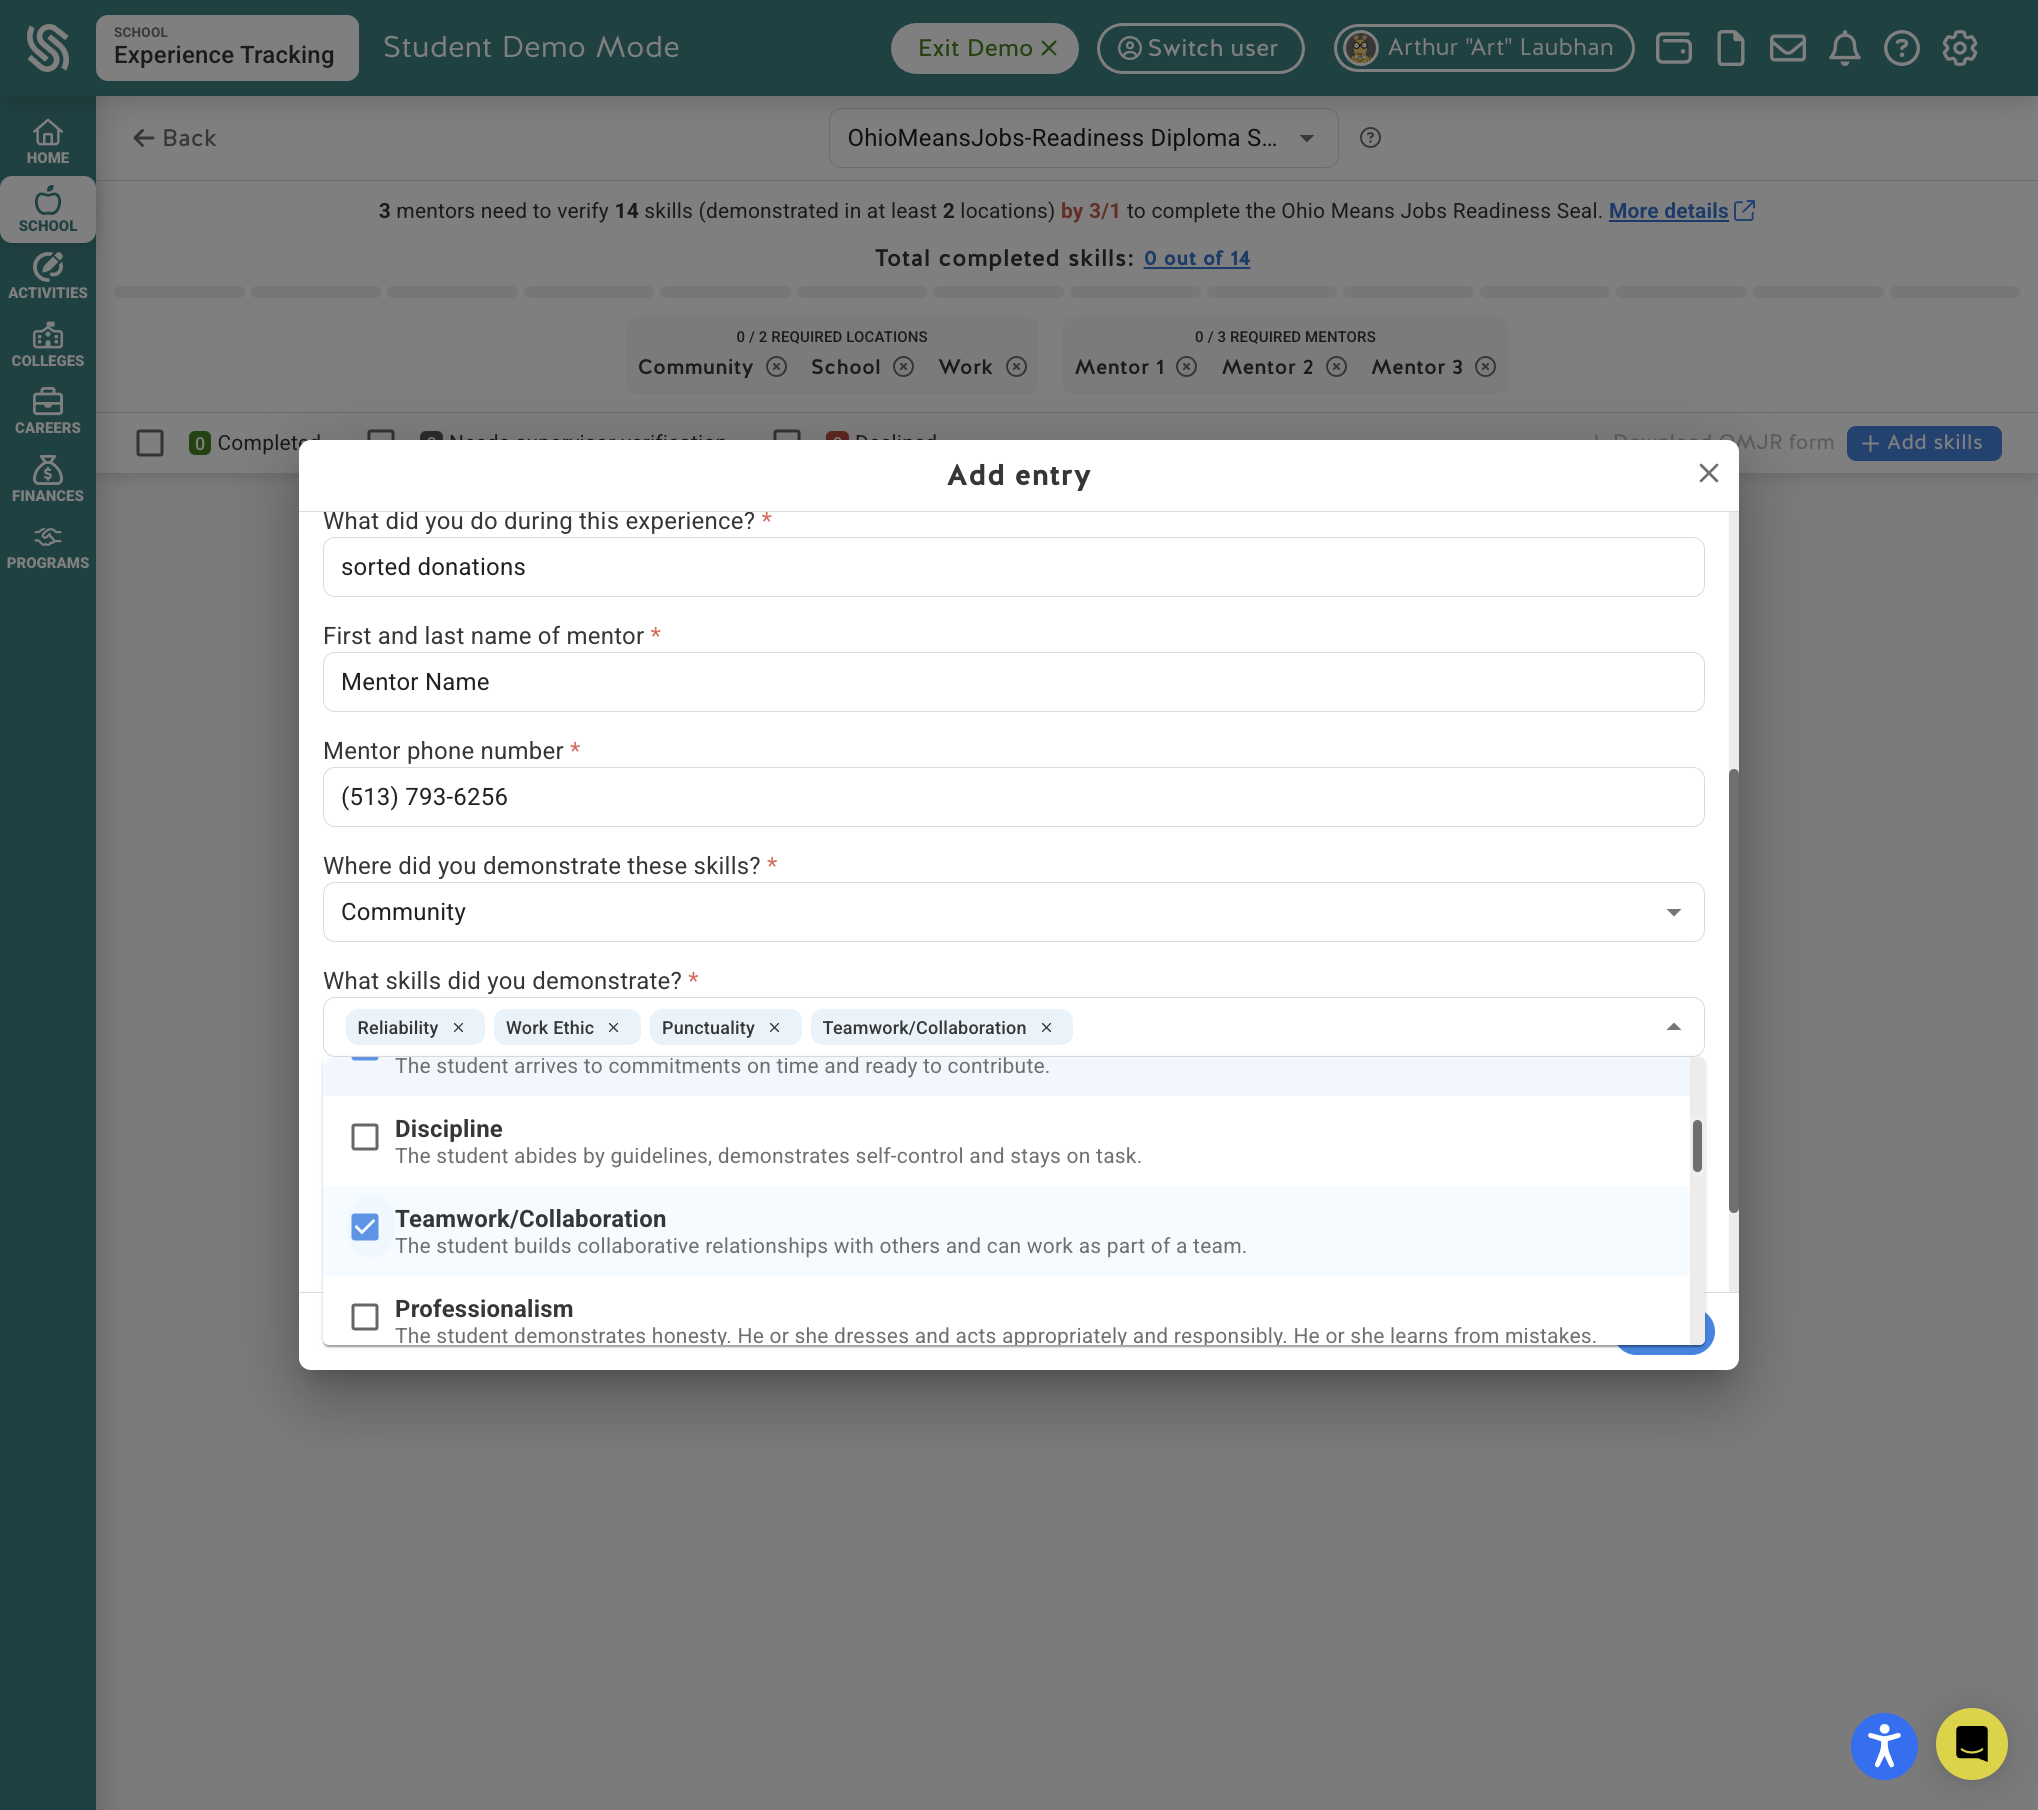Go Back to previous page
The image size is (2038, 1810).
(175, 138)
